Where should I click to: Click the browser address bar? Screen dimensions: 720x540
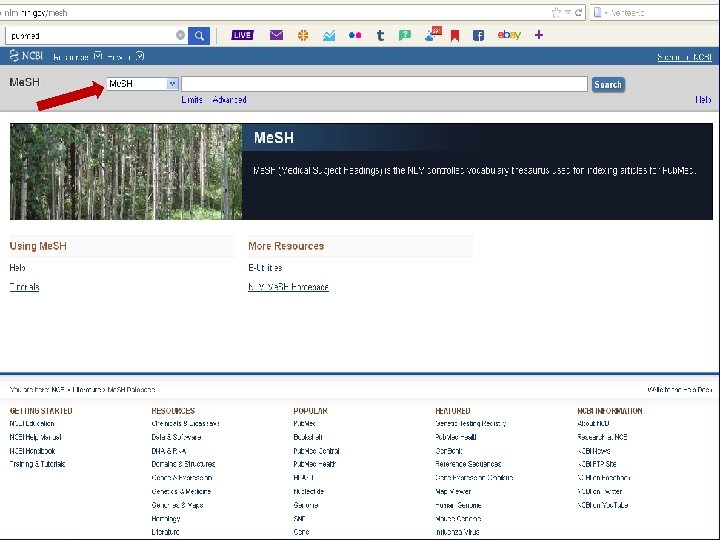coord(276,13)
